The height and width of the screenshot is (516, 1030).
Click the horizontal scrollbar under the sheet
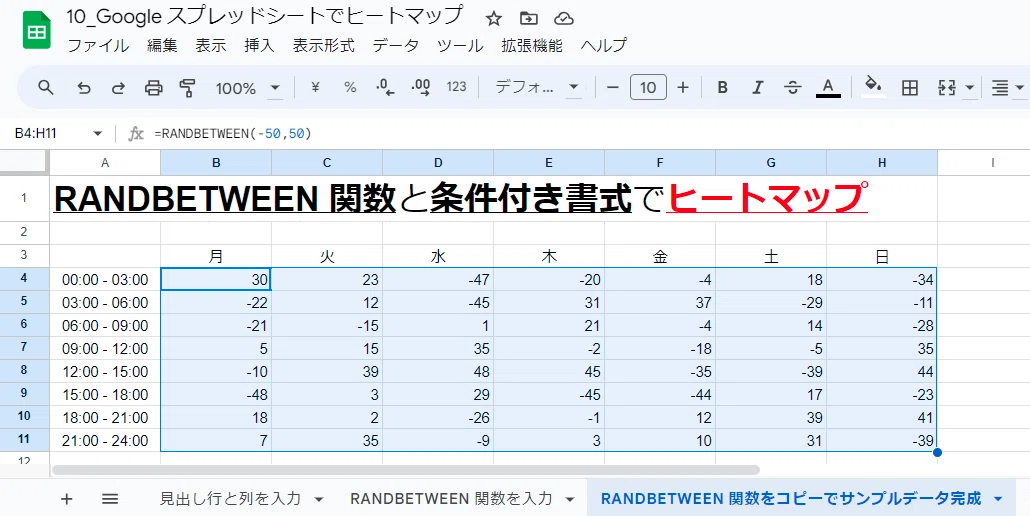point(405,470)
